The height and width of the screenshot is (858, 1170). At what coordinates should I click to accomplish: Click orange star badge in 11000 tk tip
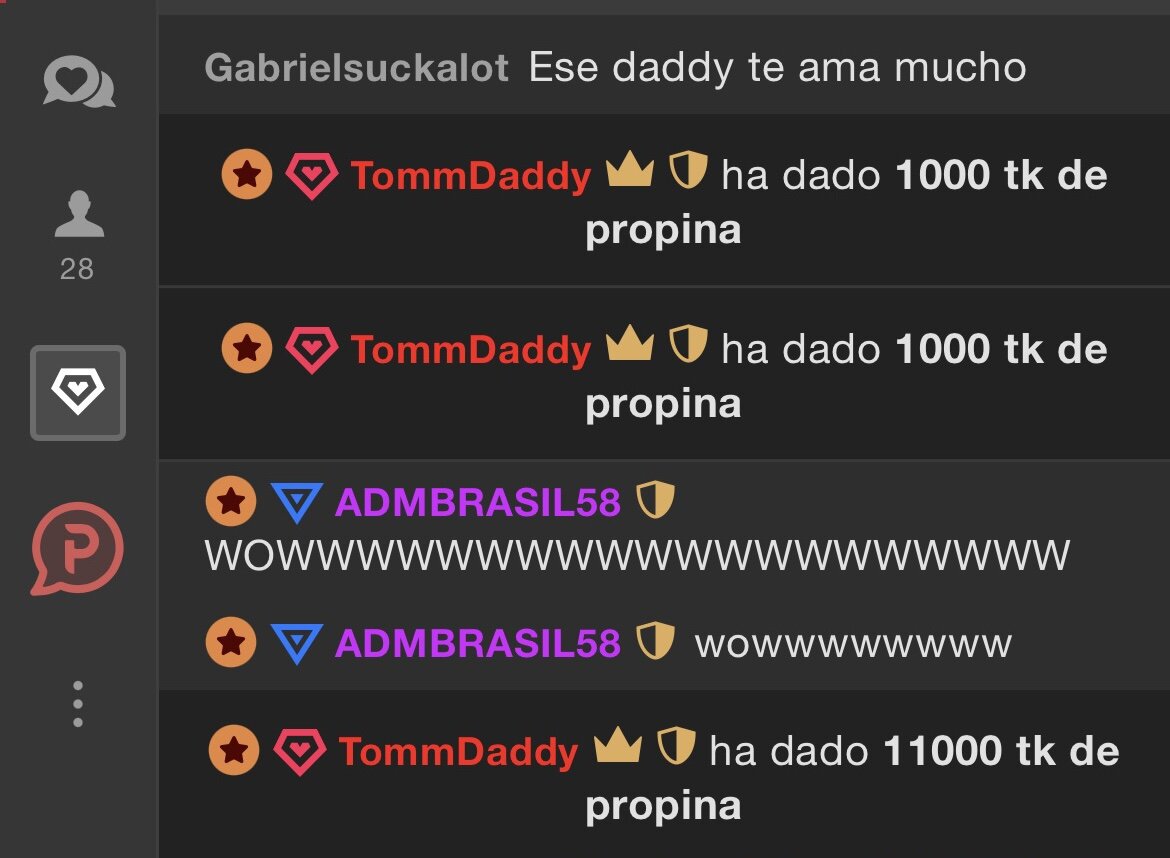click(x=234, y=750)
